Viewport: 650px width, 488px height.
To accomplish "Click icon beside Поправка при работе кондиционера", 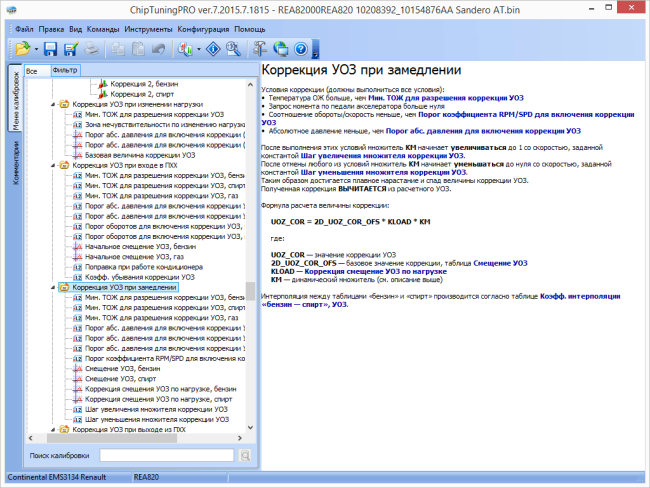I will 77,267.
